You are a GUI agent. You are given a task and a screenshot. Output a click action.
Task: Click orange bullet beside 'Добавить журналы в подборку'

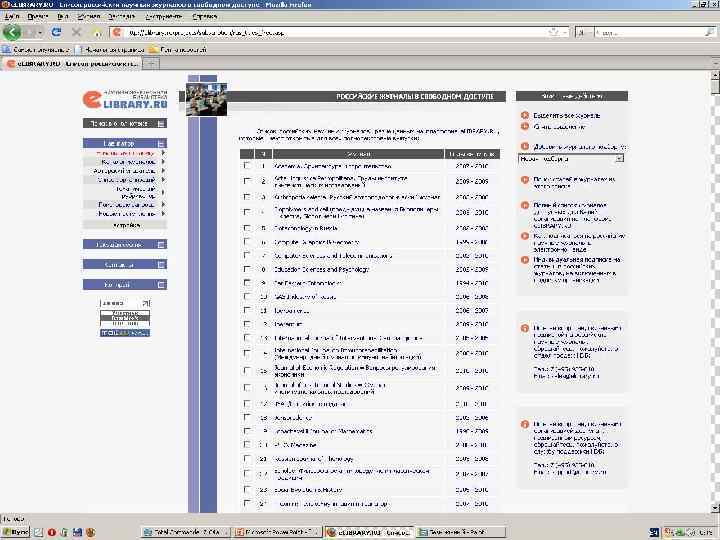pos(525,146)
